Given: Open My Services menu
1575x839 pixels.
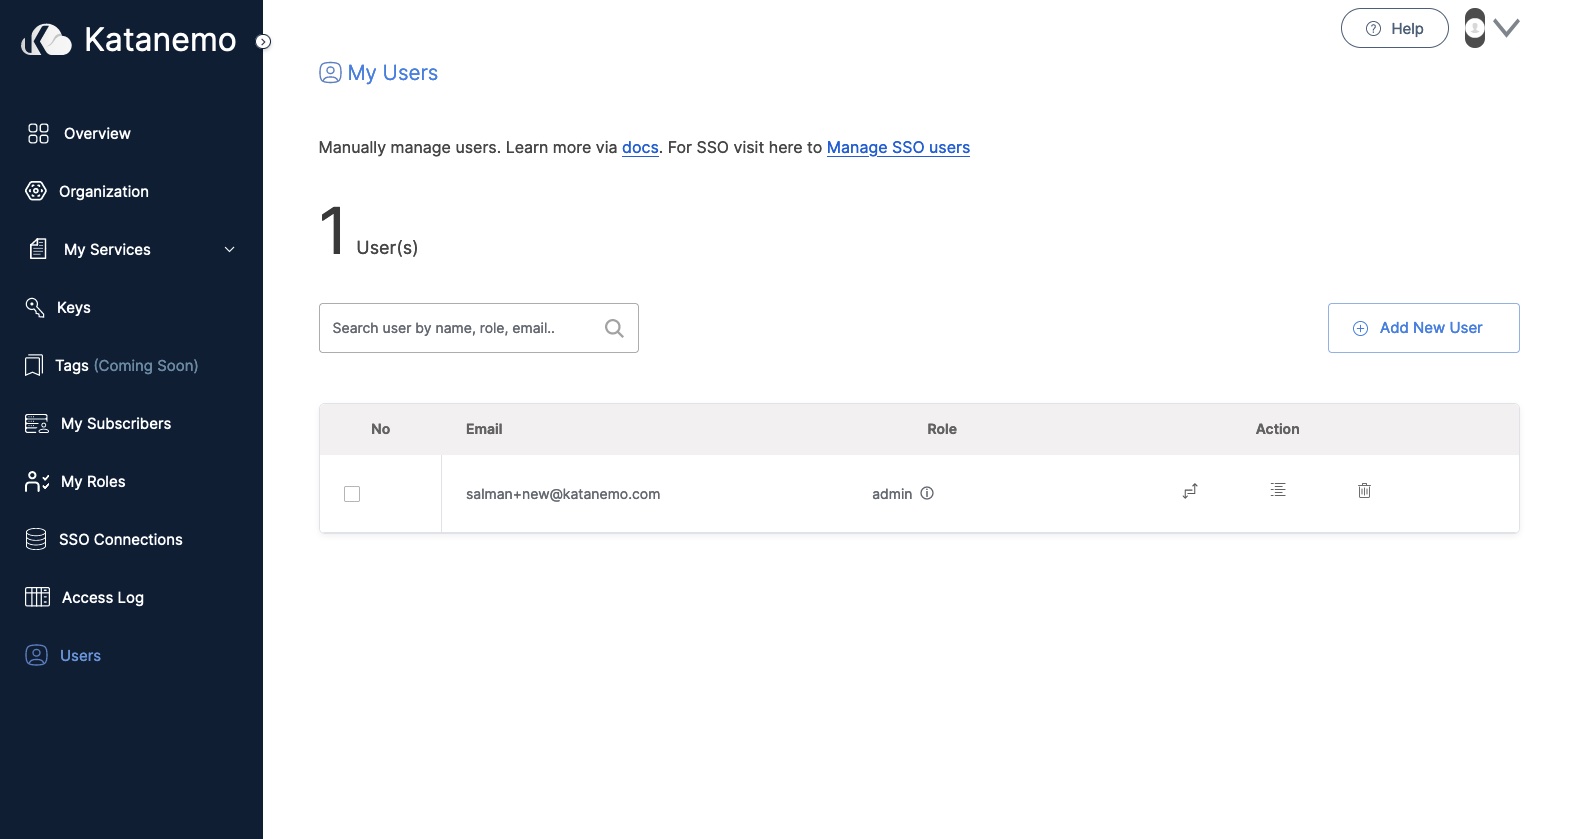Looking at the screenshot, I should [x=107, y=249].
